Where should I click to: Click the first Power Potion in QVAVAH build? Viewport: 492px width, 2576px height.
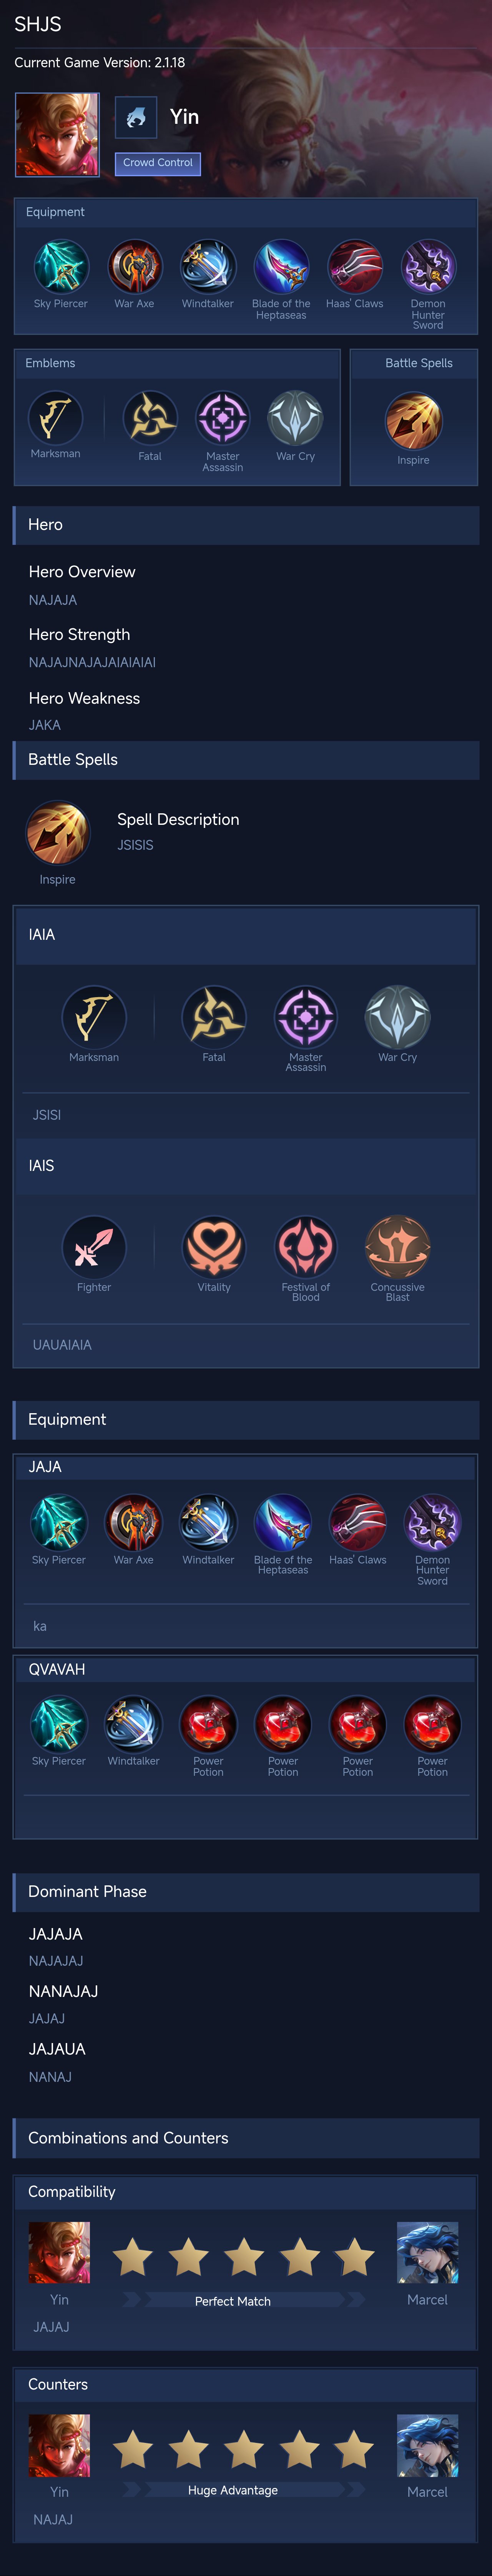pyautogui.click(x=208, y=1724)
